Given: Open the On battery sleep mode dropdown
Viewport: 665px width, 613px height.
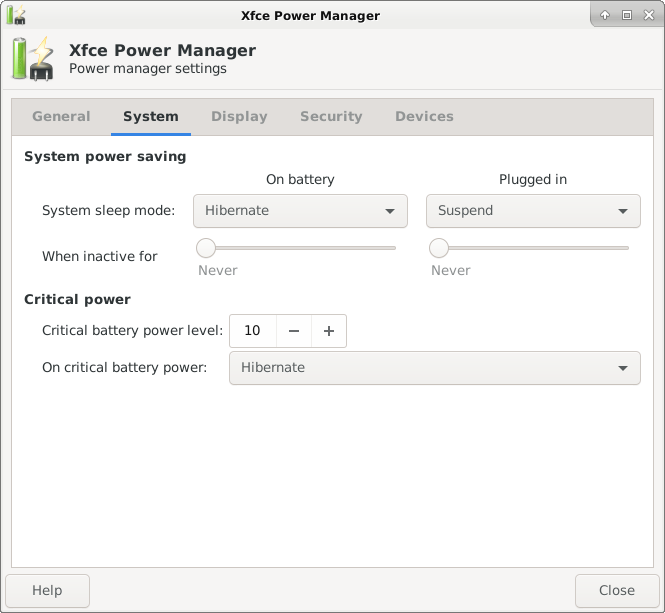Looking at the screenshot, I should (300, 211).
